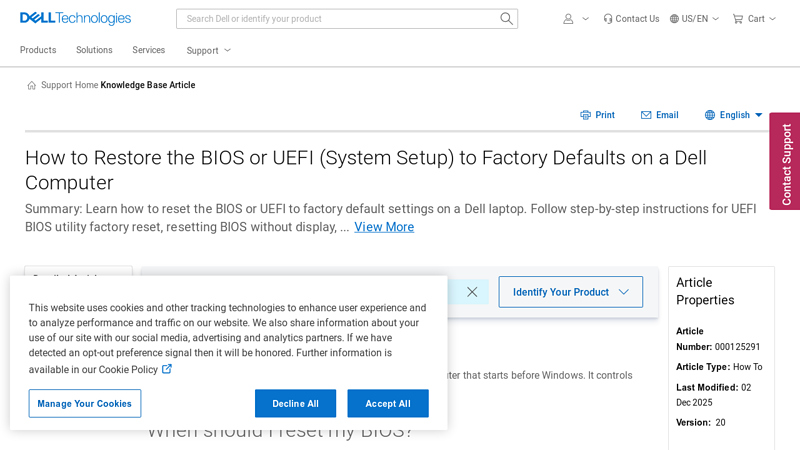
Task: Click the Last Modified date text
Action: [714, 395]
